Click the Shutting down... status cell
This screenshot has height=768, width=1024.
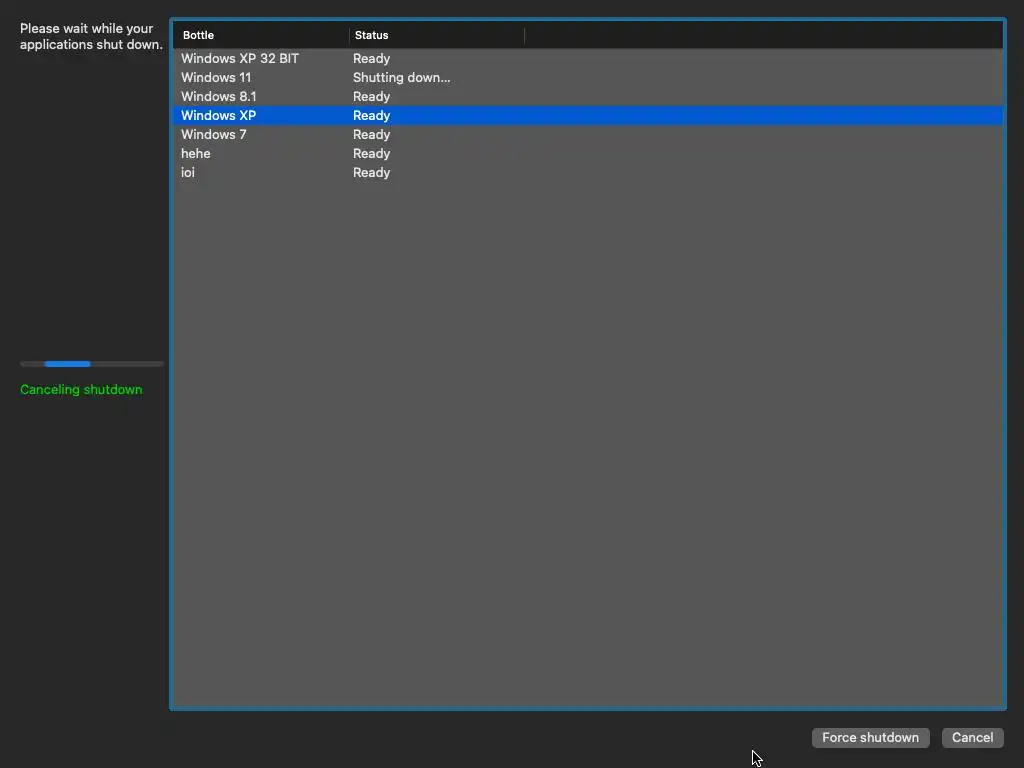(401, 77)
